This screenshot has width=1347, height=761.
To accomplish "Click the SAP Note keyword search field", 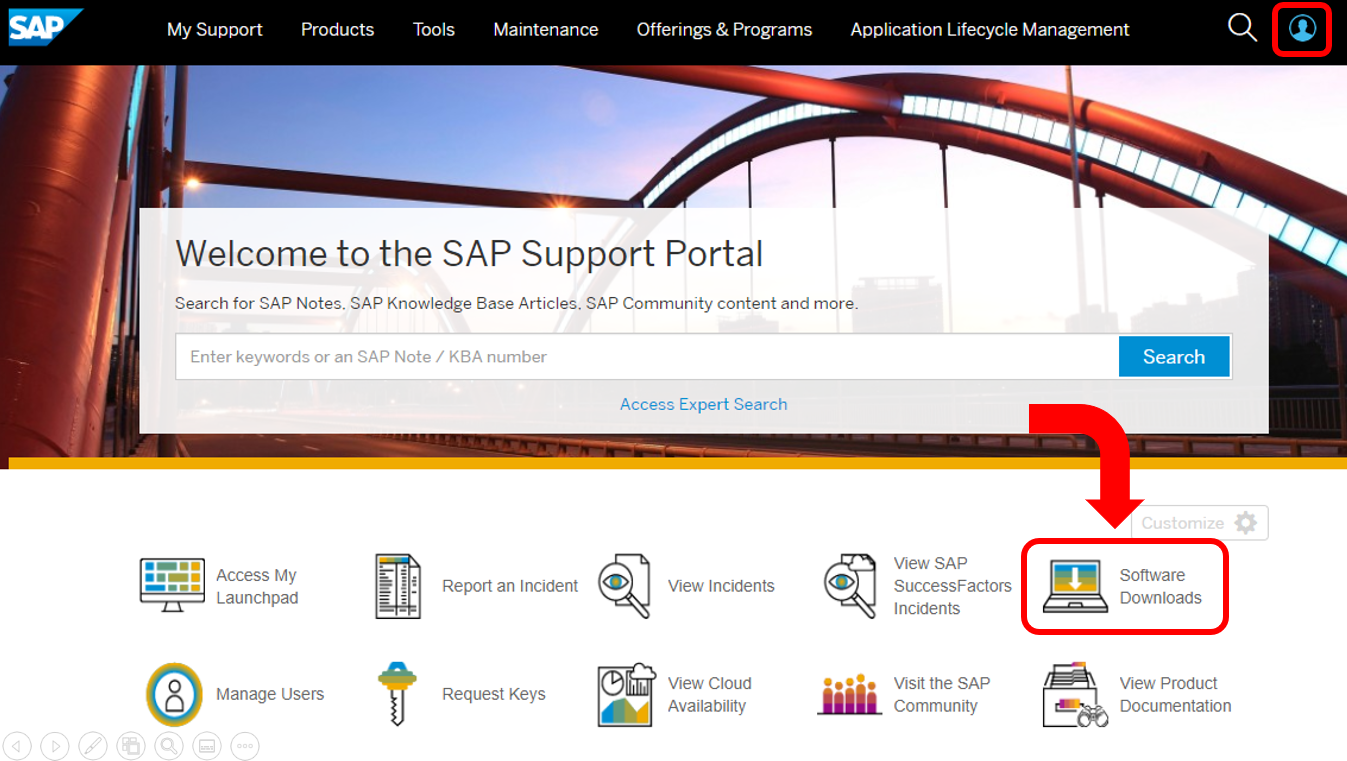I will tap(646, 357).
